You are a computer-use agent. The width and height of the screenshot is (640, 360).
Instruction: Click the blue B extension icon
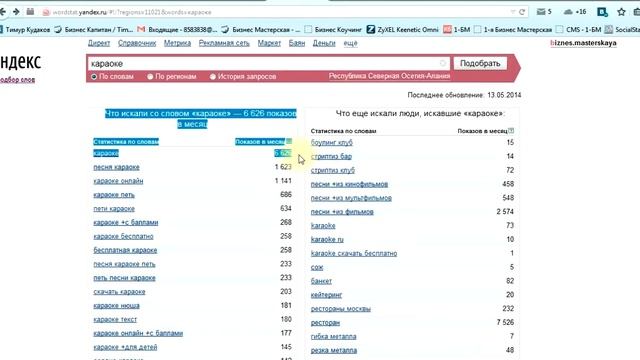tap(602, 12)
